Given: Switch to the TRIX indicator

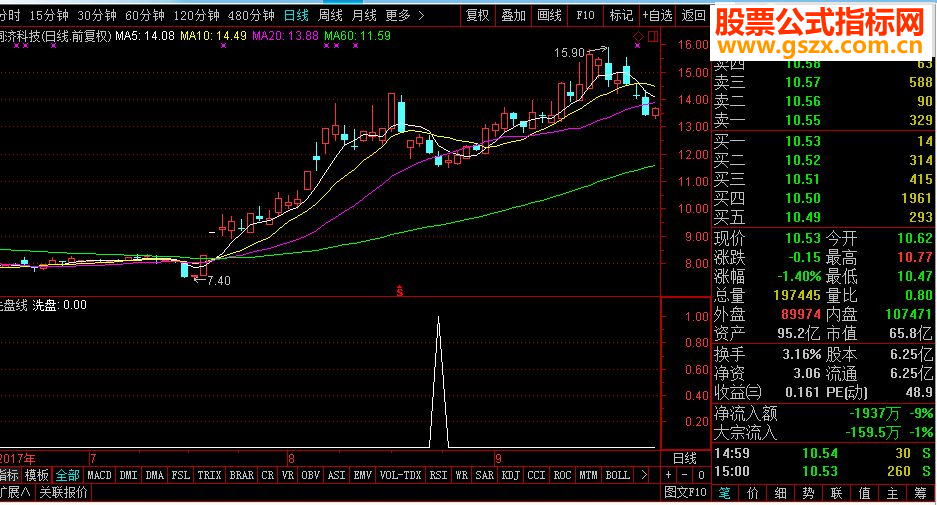Looking at the screenshot, I should pos(209,476).
